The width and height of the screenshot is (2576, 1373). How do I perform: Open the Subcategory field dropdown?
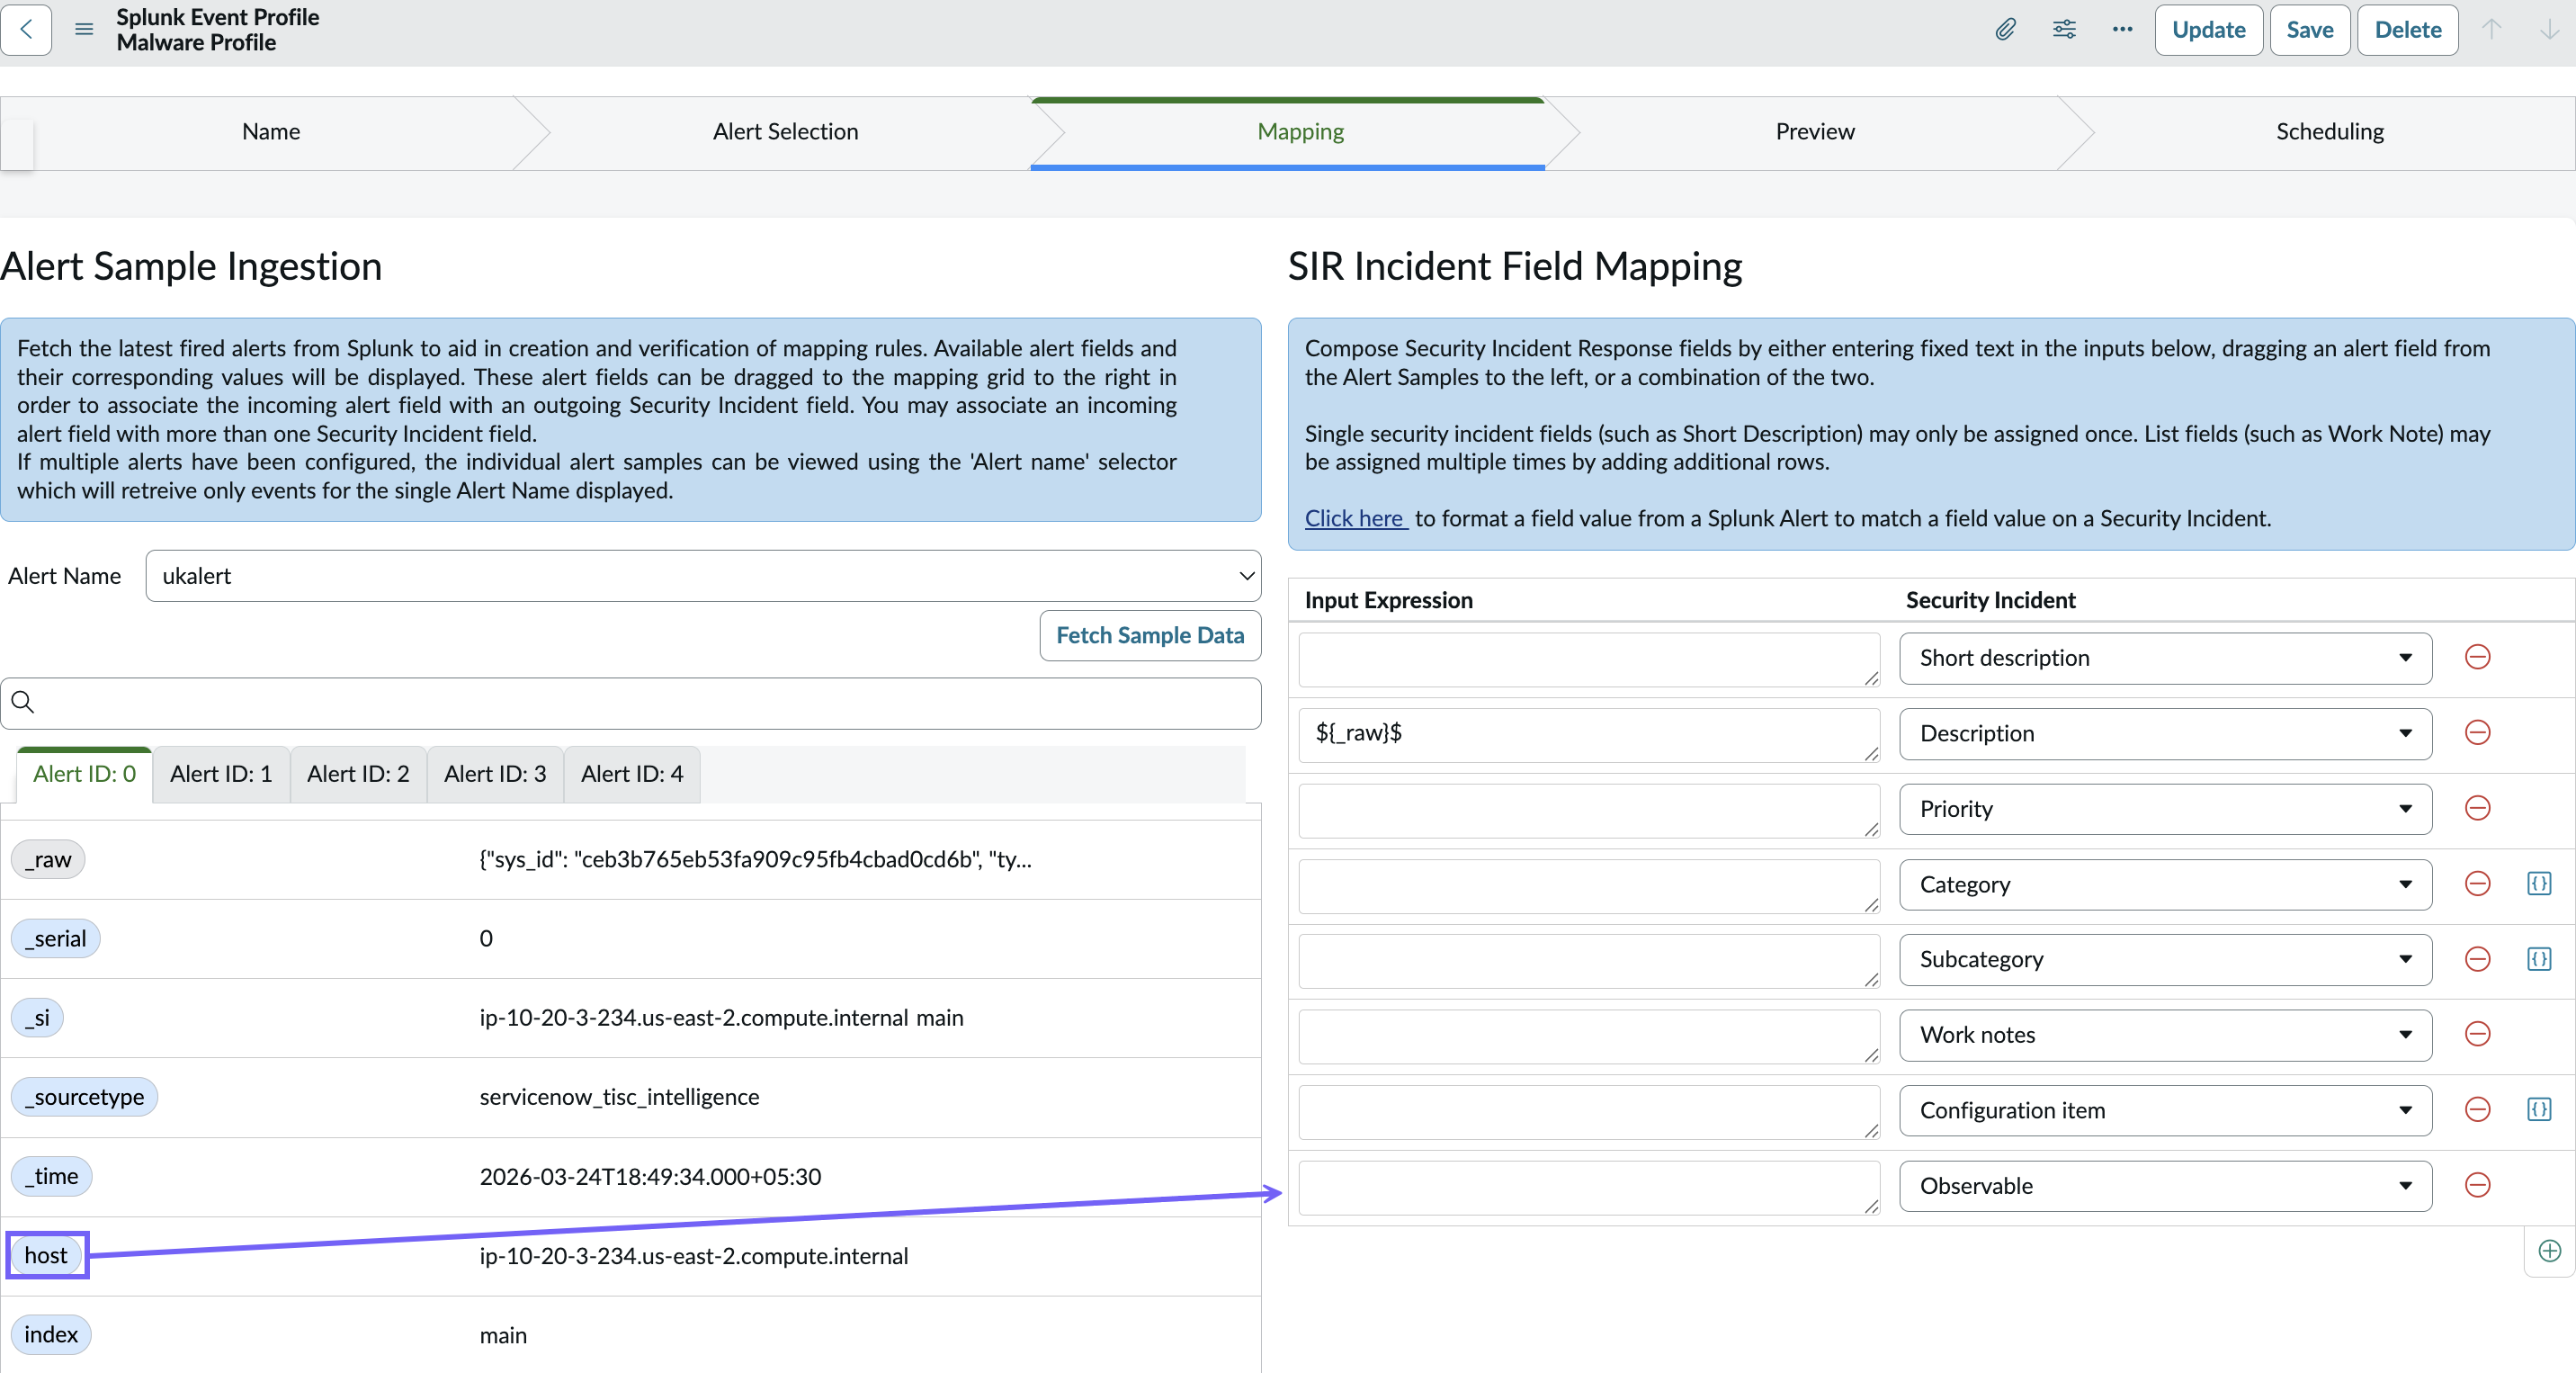click(x=2165, y=960)
